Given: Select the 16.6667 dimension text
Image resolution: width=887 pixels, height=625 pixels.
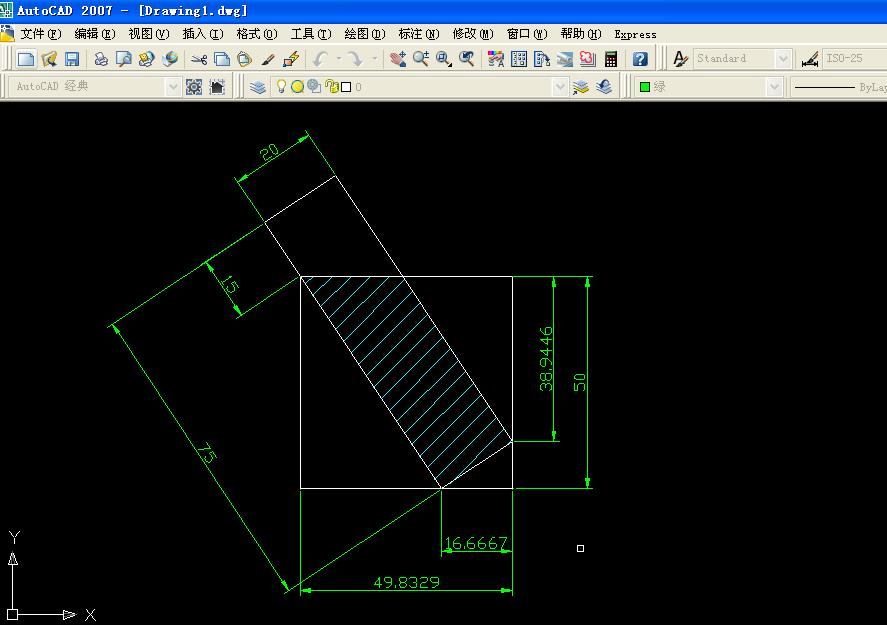Looking at the screenshot, I should coord(476,544).
